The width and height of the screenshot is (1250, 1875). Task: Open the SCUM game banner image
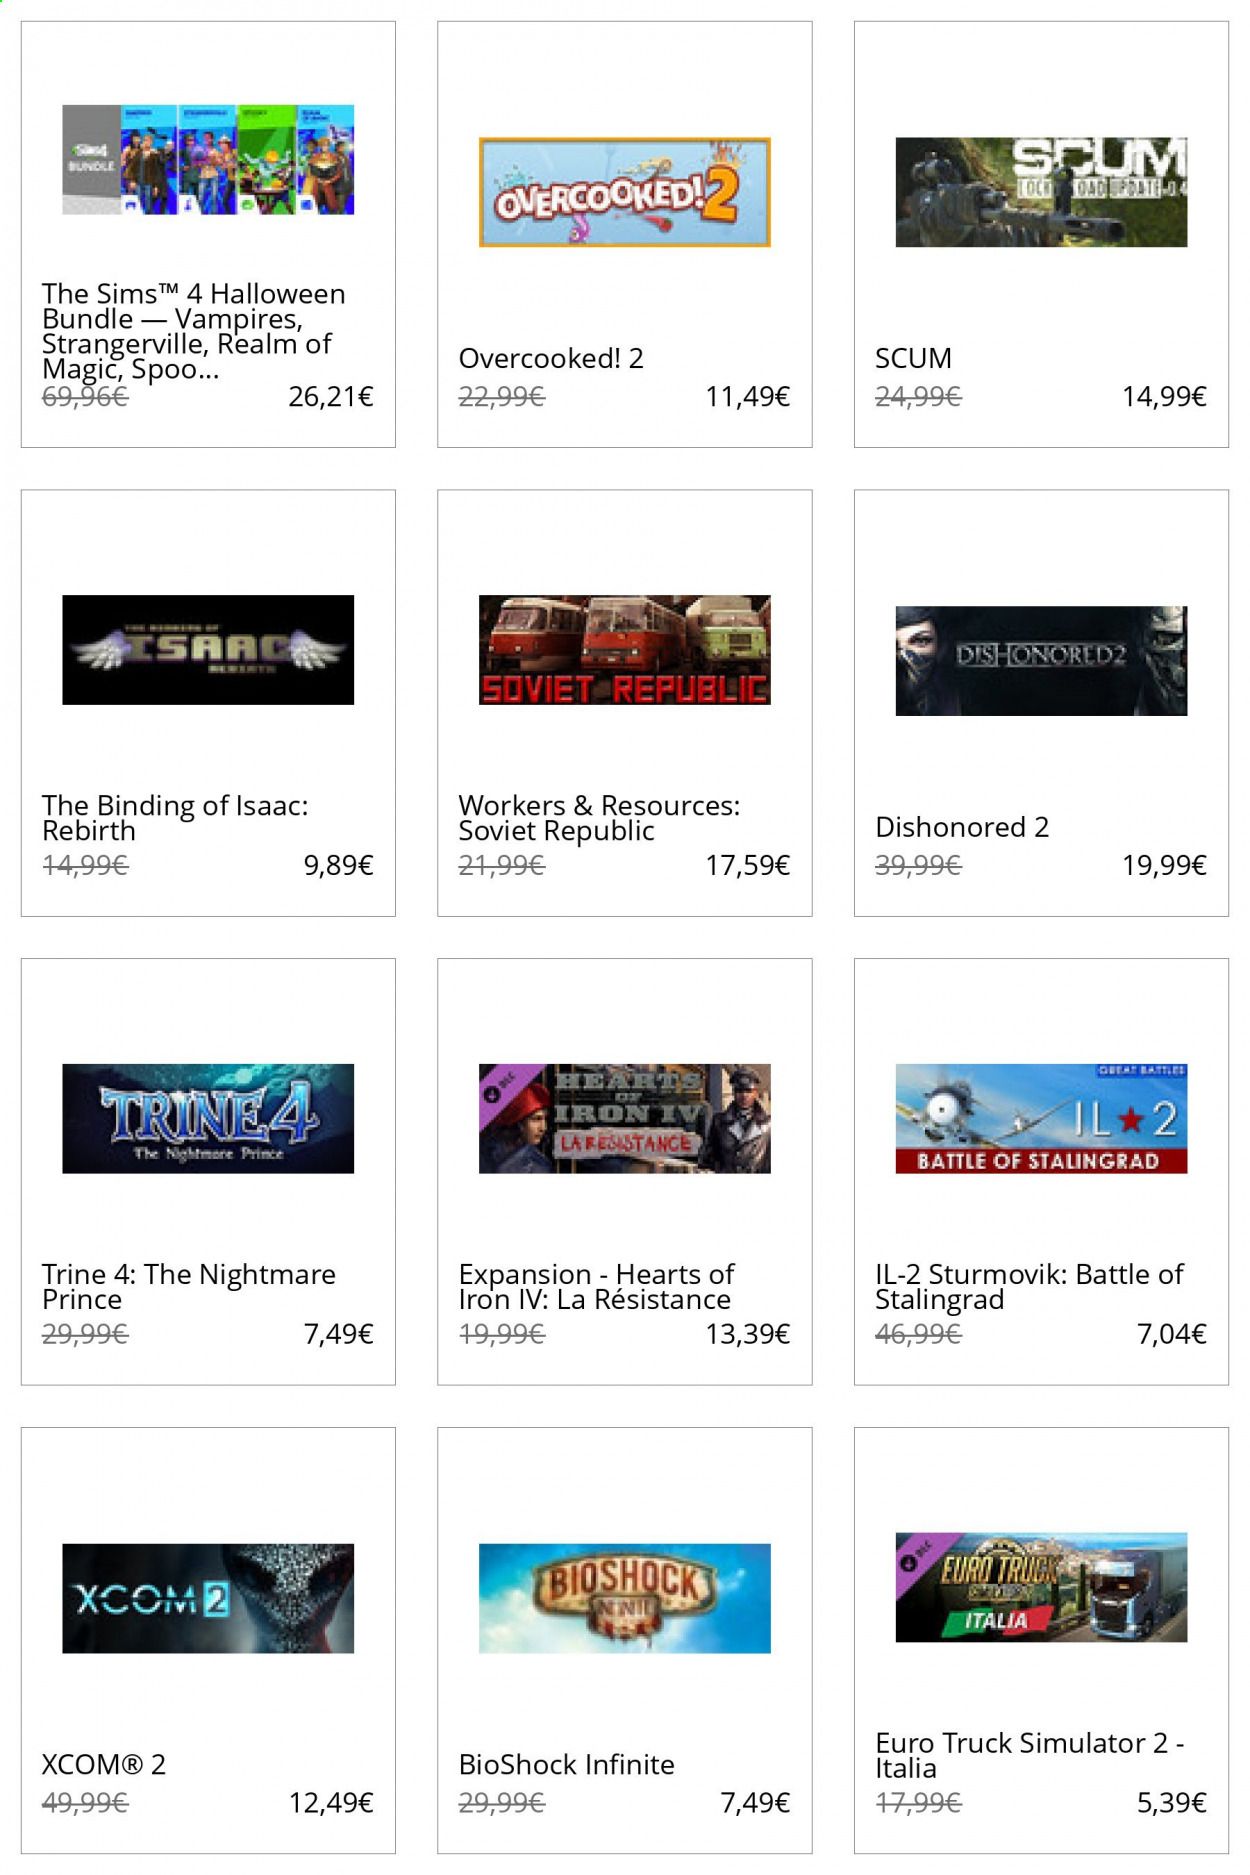click(1041, 192)
